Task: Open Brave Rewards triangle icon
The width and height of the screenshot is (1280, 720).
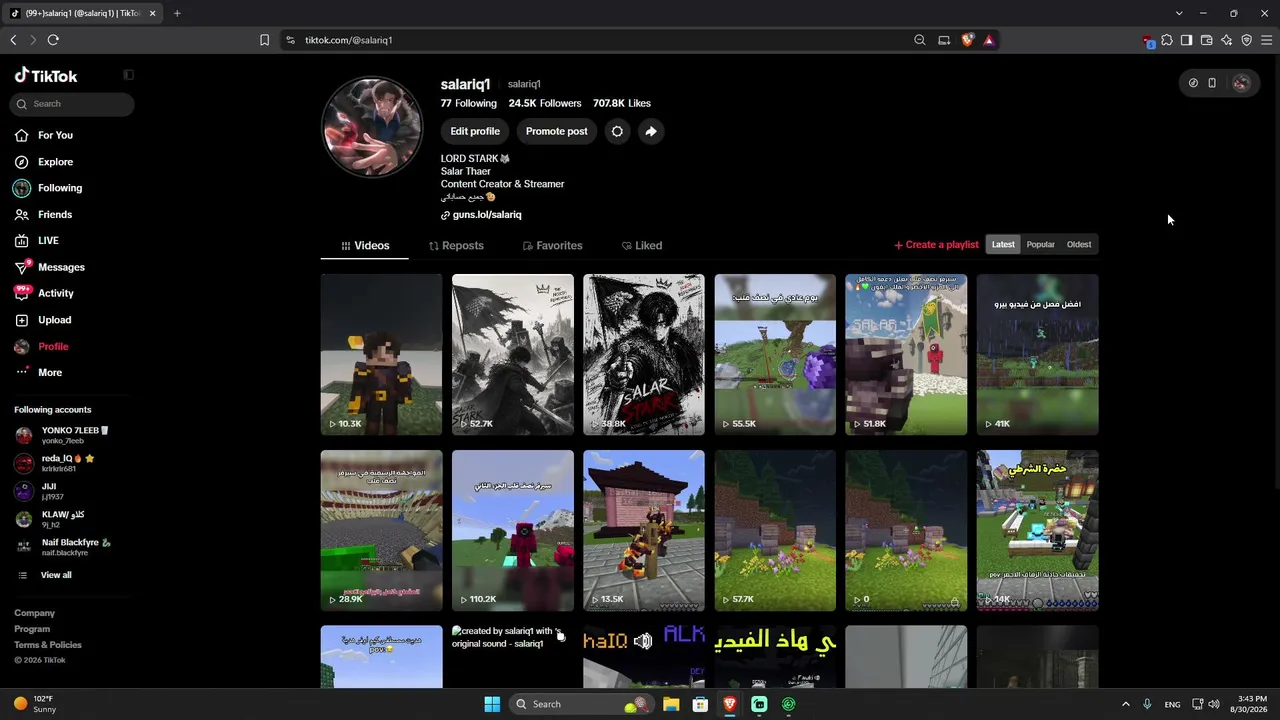Action: coord(989,40)
